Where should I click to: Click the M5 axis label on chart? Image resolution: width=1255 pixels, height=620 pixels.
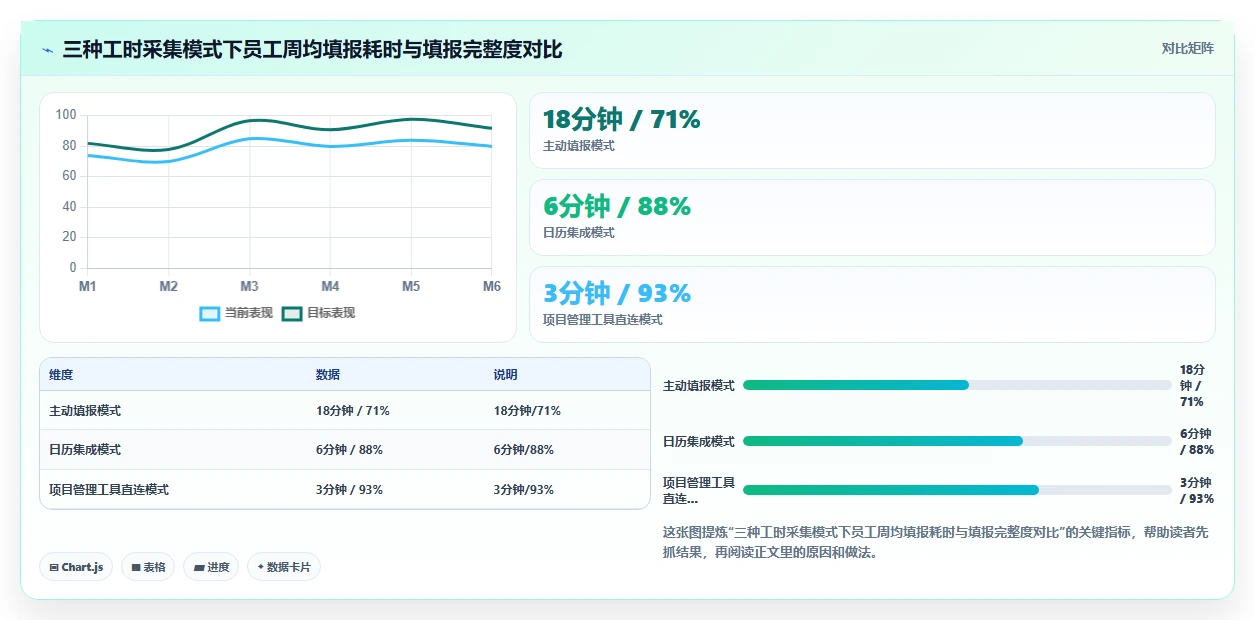pos(411,287)
